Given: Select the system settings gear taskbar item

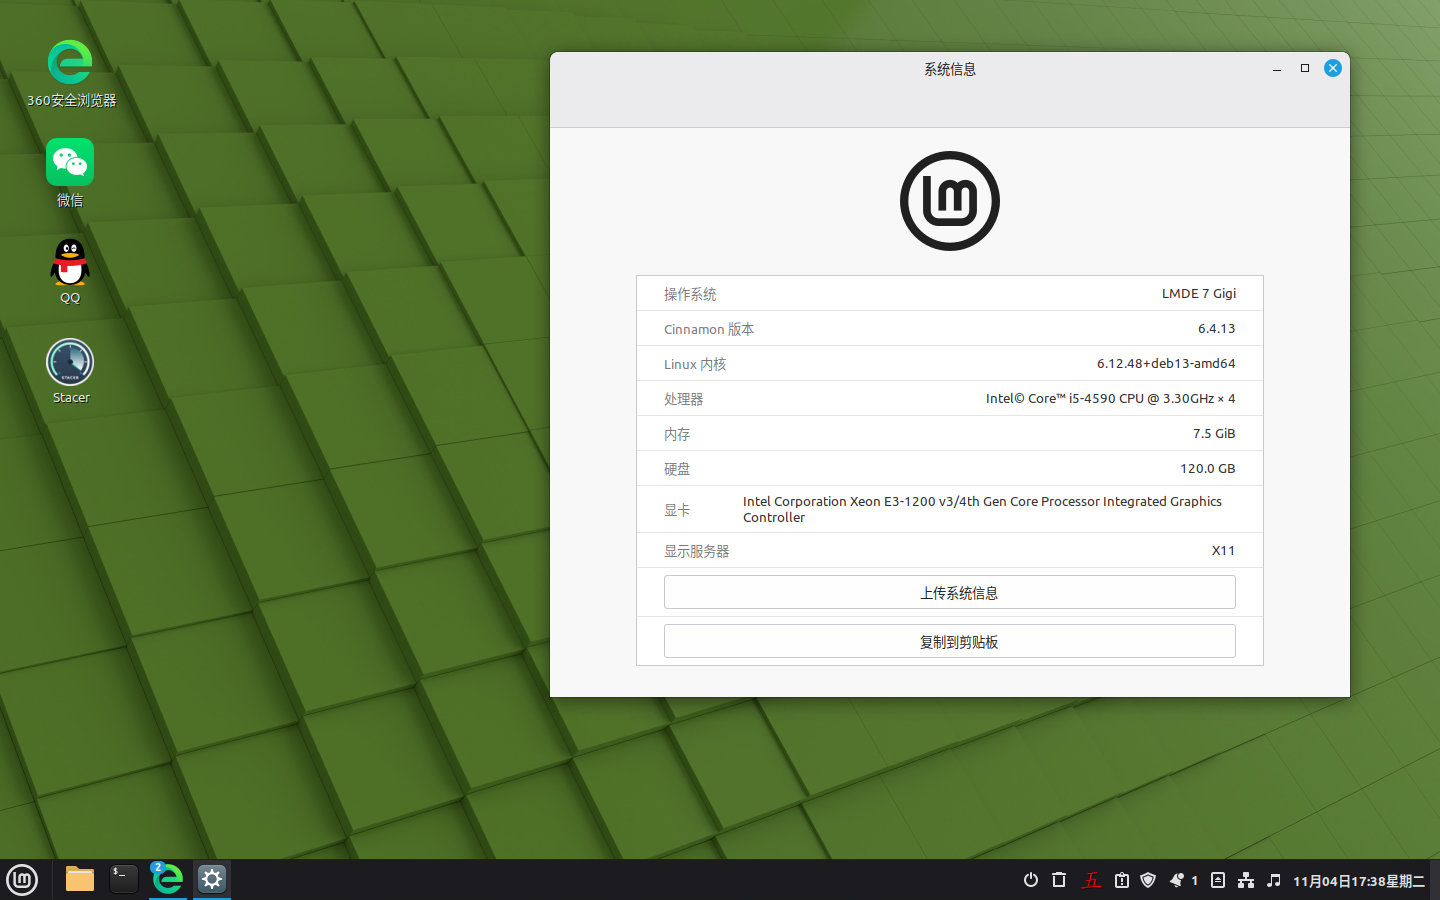Looking at the screenshot, I should [x=212, y=879].
